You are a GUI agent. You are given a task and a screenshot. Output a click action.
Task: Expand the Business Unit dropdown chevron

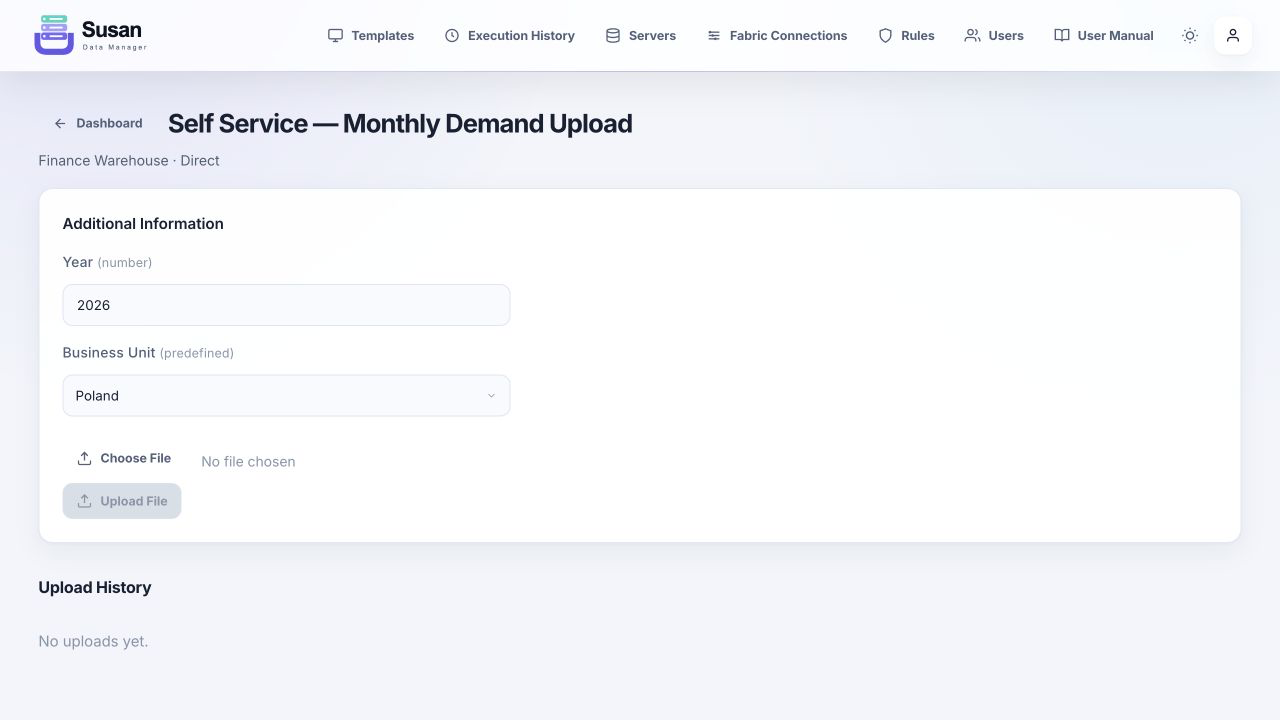pos(491,396)
